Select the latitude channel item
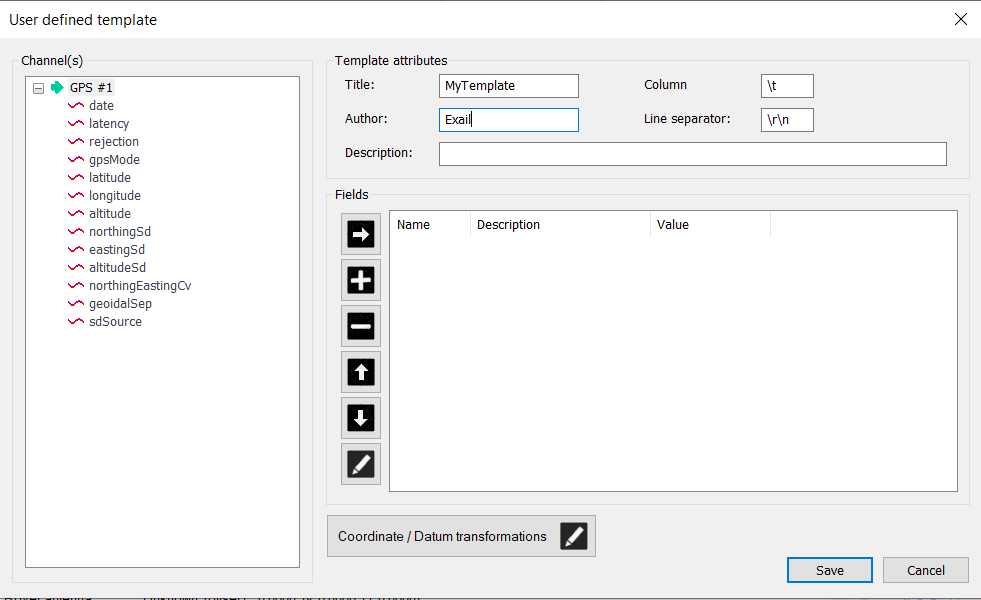This screenshot has height=600, width=981. point(109,178)
